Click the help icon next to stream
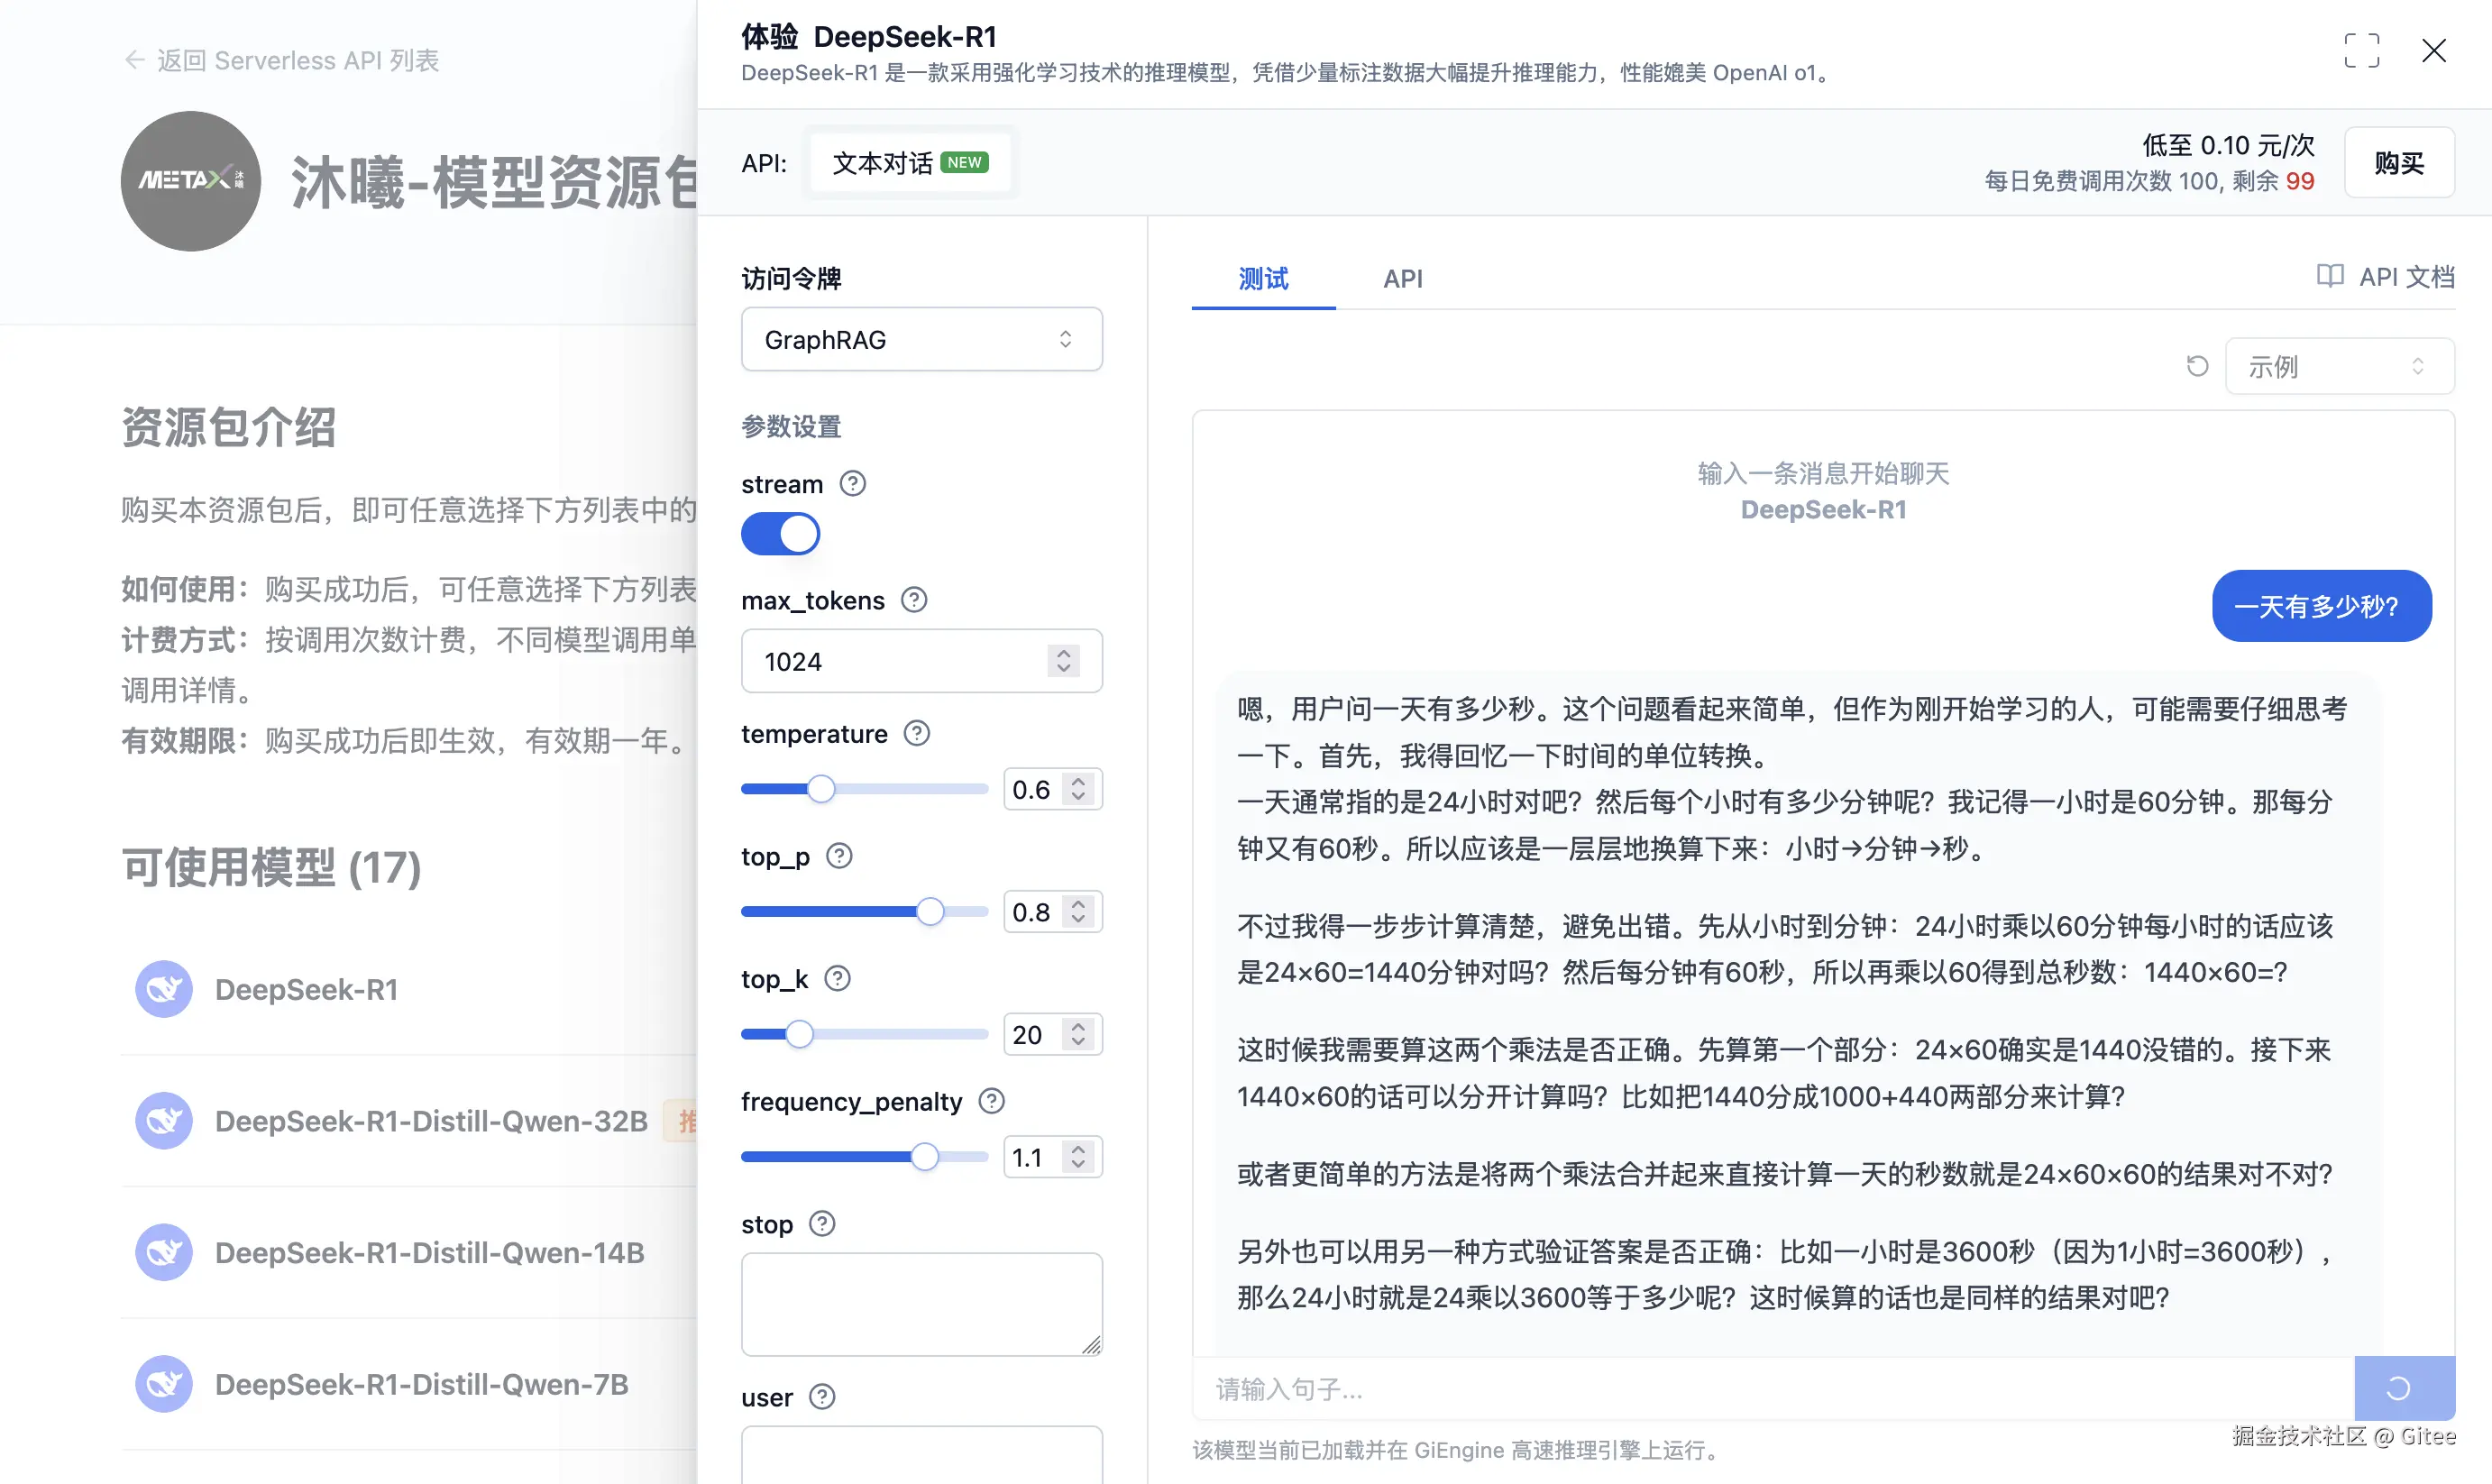The image size is (2492, 1484). point(851,483)
